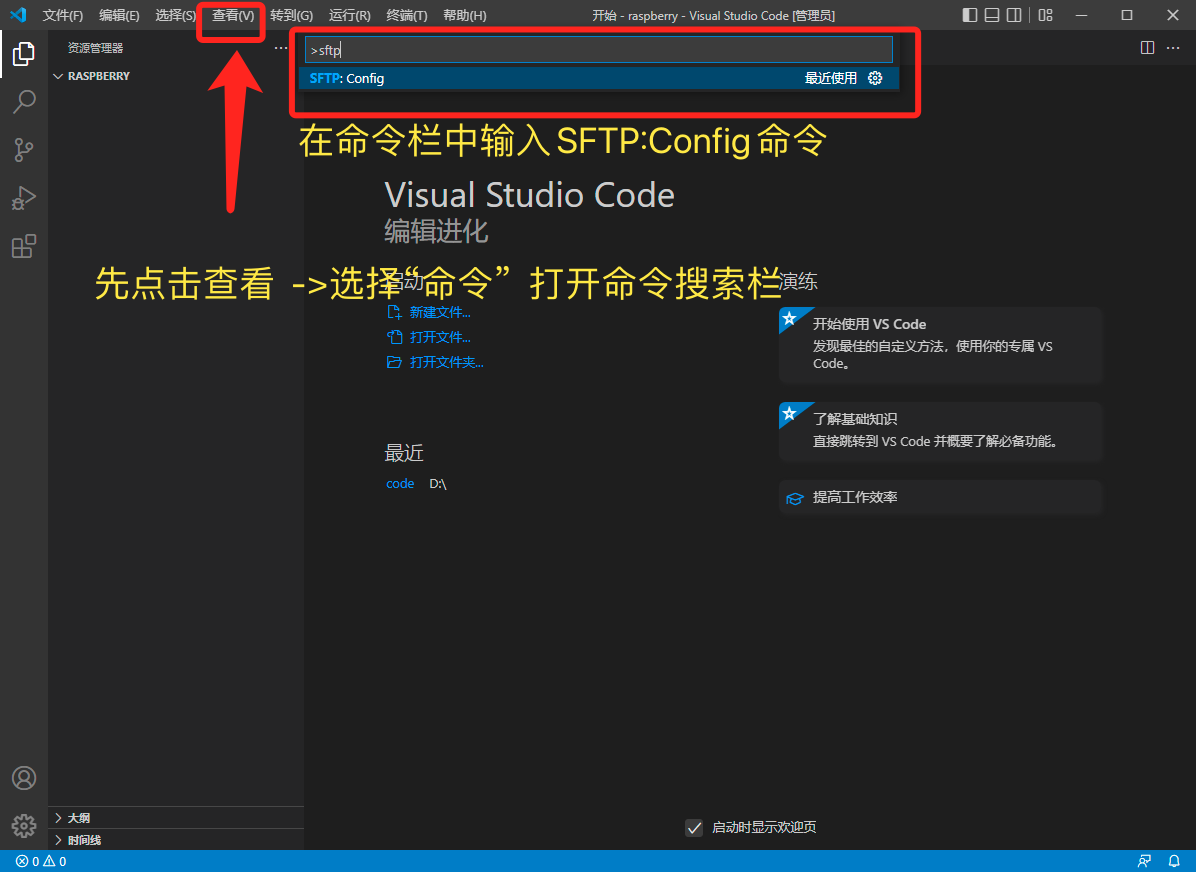
Task: Toggle primary side bar layout icon
Action: click(969, 15)
